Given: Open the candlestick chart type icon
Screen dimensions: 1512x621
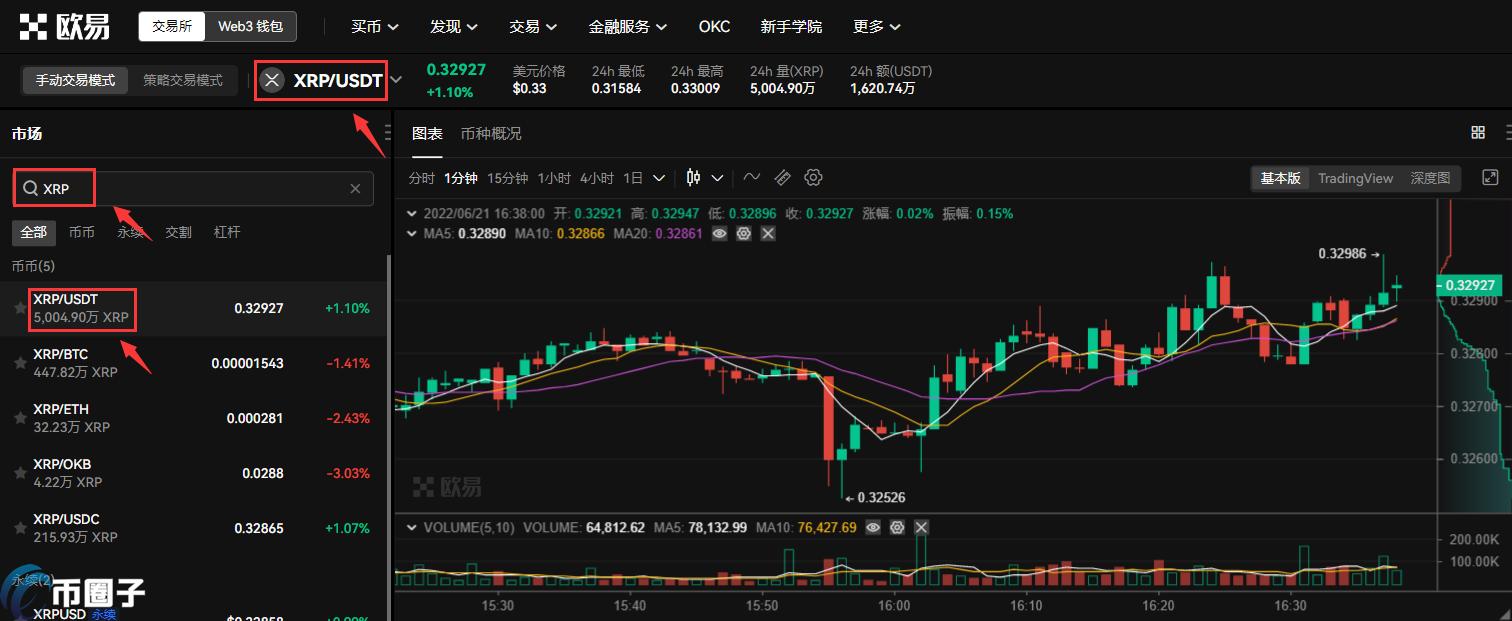Looking at the screenshot, I should pyautogui.click(x=694, y=178).
